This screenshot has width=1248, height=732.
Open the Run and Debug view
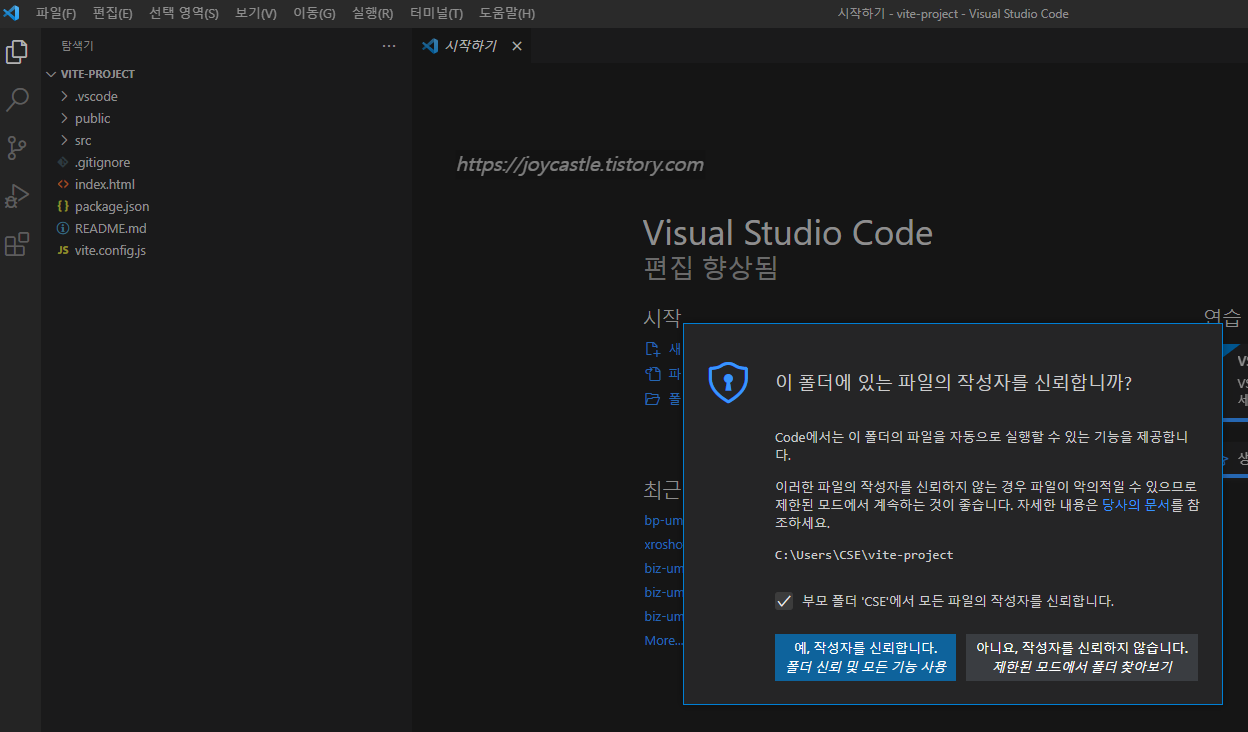pos(17,196)
